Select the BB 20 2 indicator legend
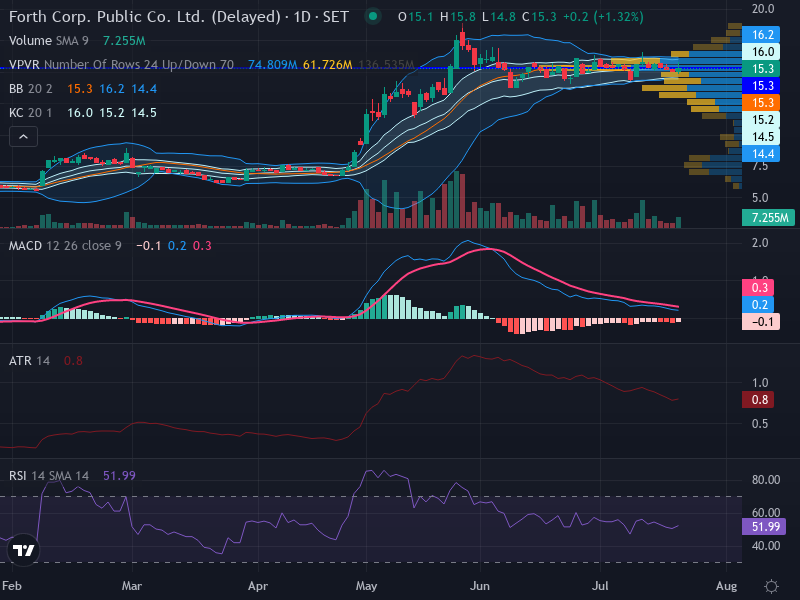The height and width of the screenshot is (600, 800). pos(31,89)
